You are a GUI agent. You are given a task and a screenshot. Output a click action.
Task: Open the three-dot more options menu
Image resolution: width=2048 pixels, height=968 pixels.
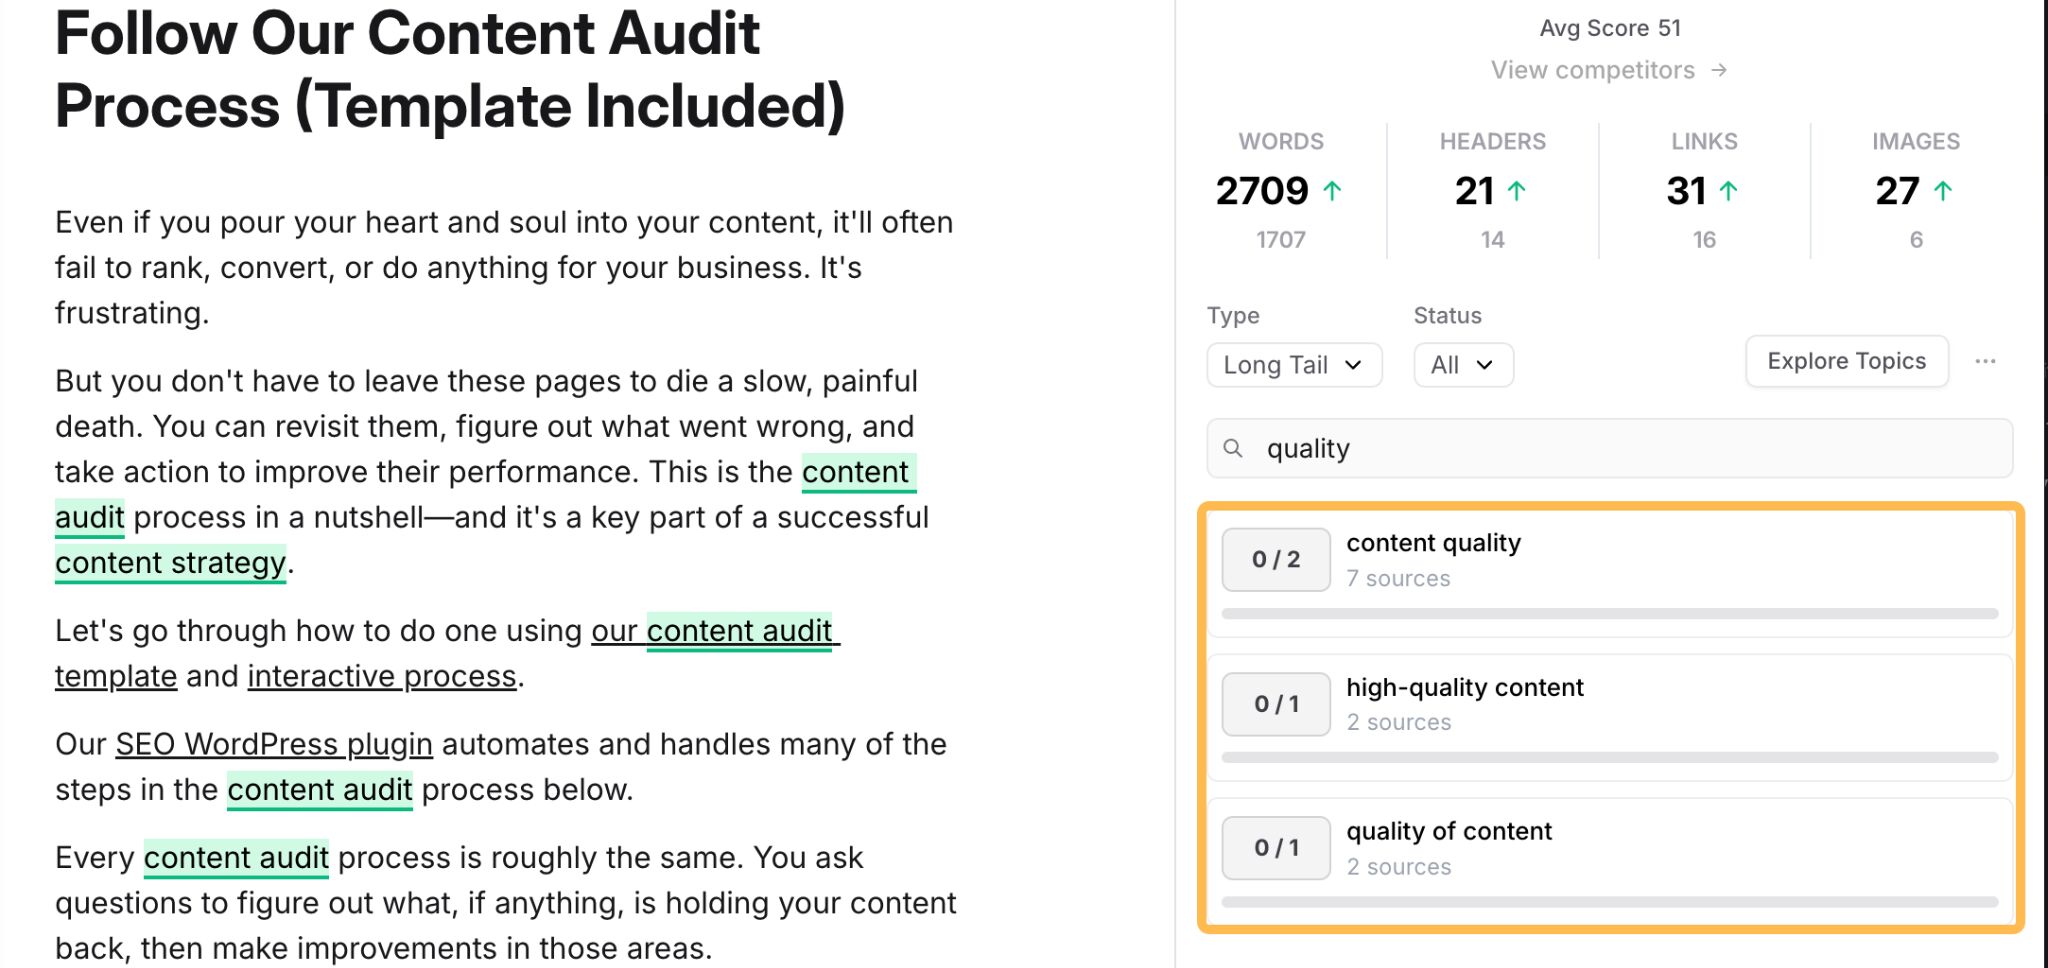click(1985, 361)
